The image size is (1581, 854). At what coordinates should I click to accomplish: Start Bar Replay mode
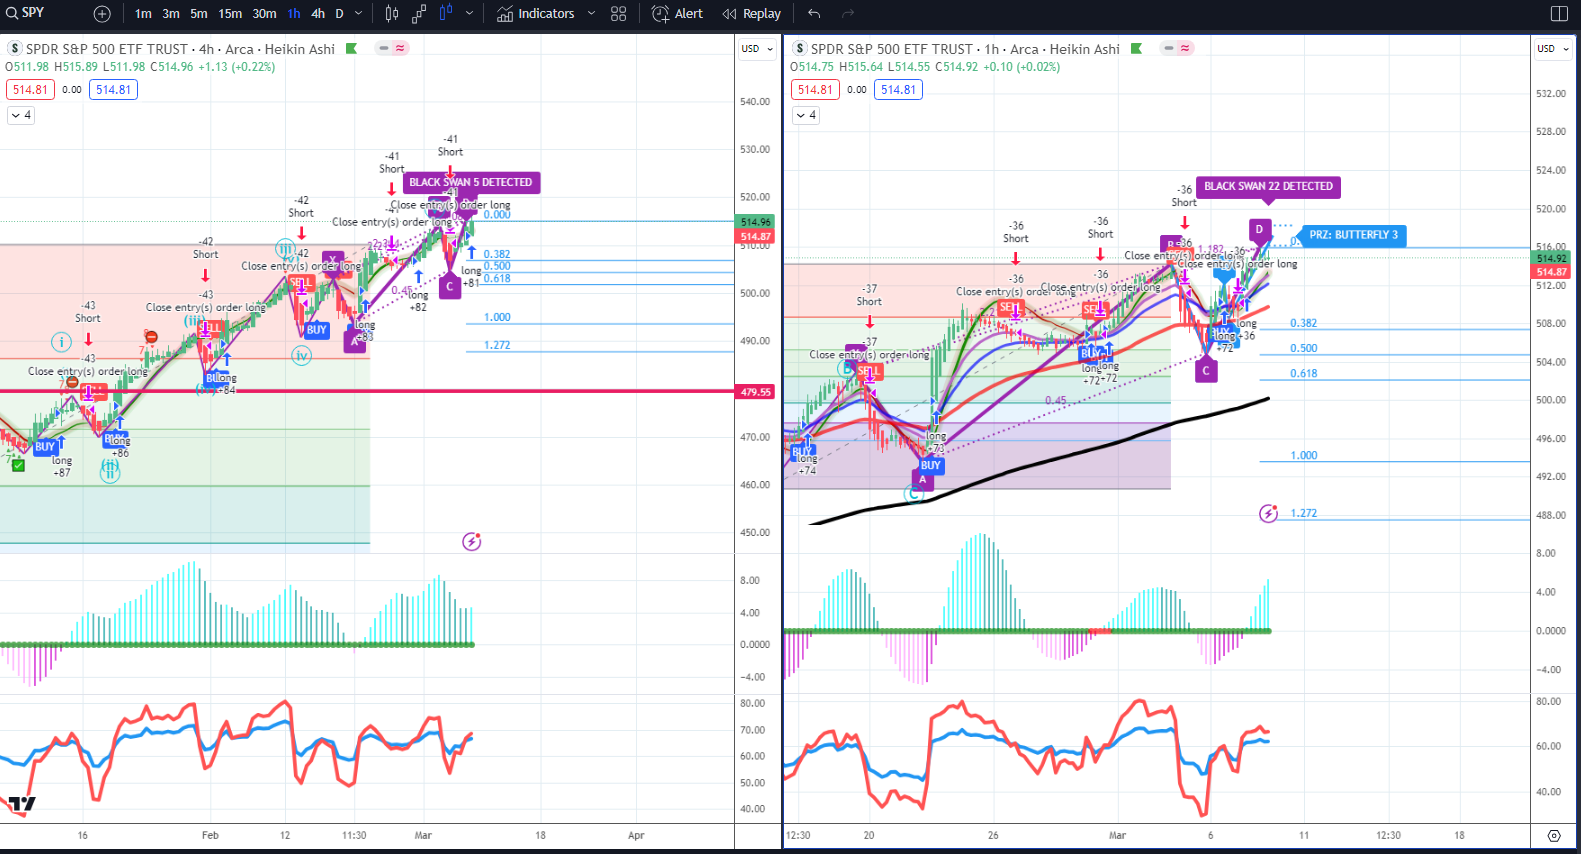tap(752, 14)
